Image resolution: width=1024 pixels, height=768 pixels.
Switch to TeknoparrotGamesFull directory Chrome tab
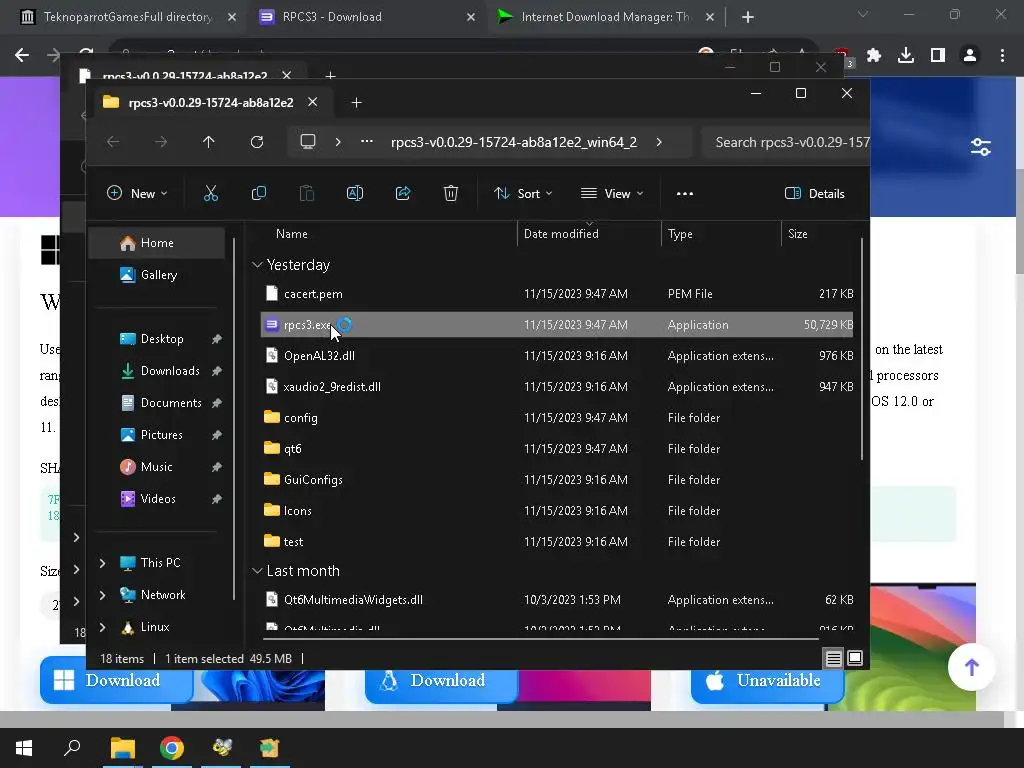click(128, 17)
